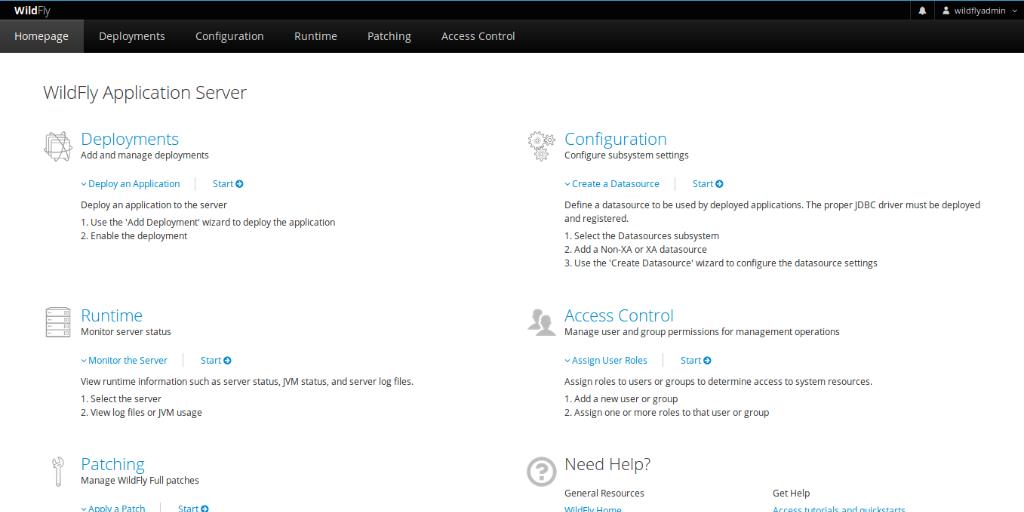1024x512 pixels.
Task: Open the Deployments section heading link
Action: [x=129, y=139]
